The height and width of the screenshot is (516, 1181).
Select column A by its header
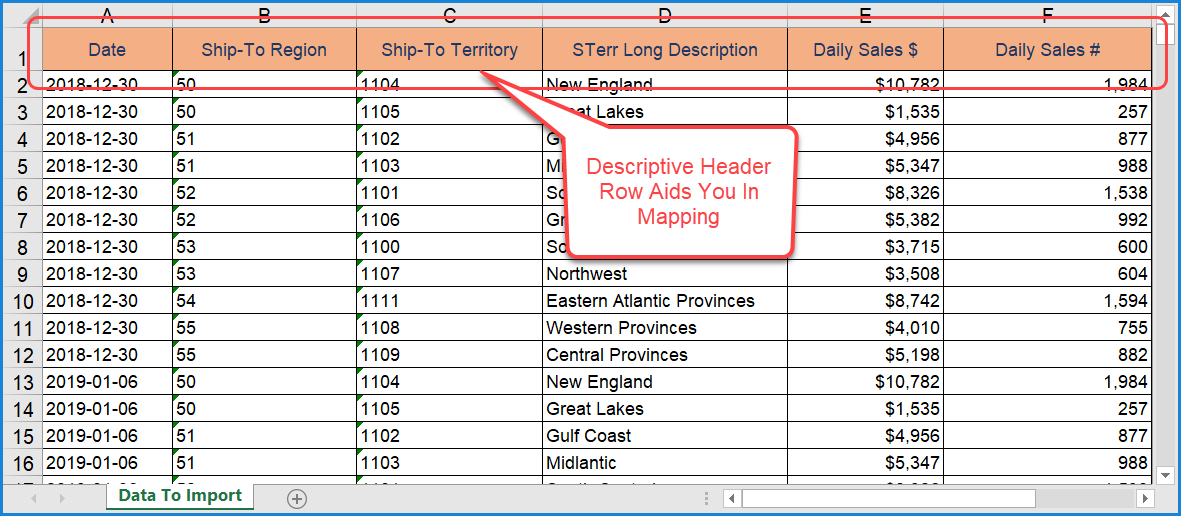pyautogui.click(x=107, y=15)
